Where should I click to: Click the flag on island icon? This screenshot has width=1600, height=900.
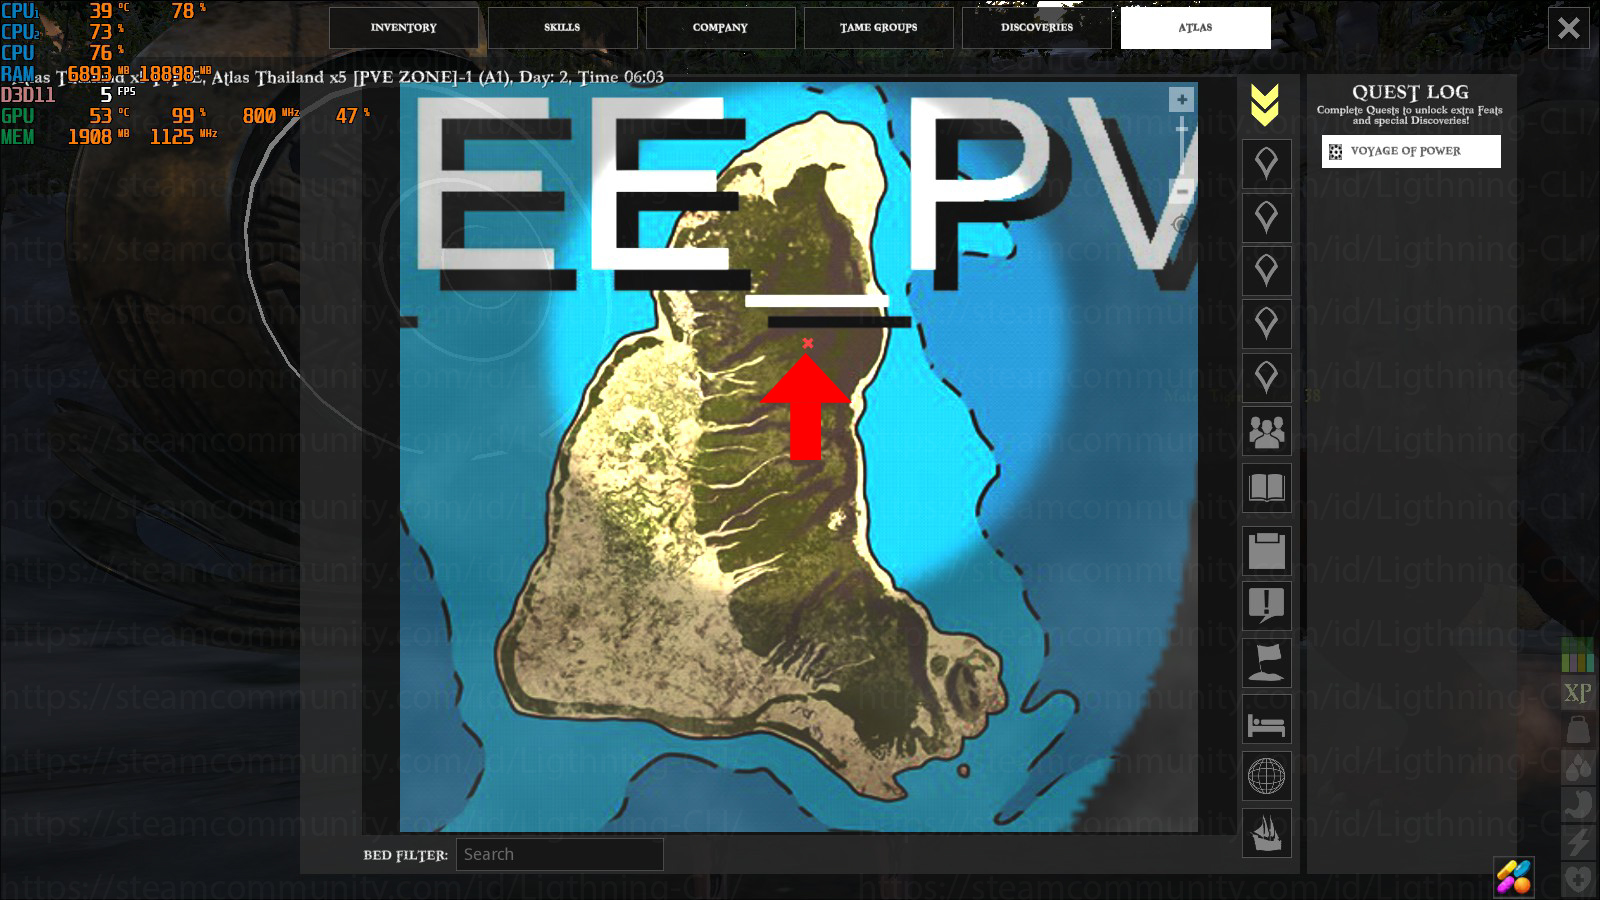(x=1266, y=662)
